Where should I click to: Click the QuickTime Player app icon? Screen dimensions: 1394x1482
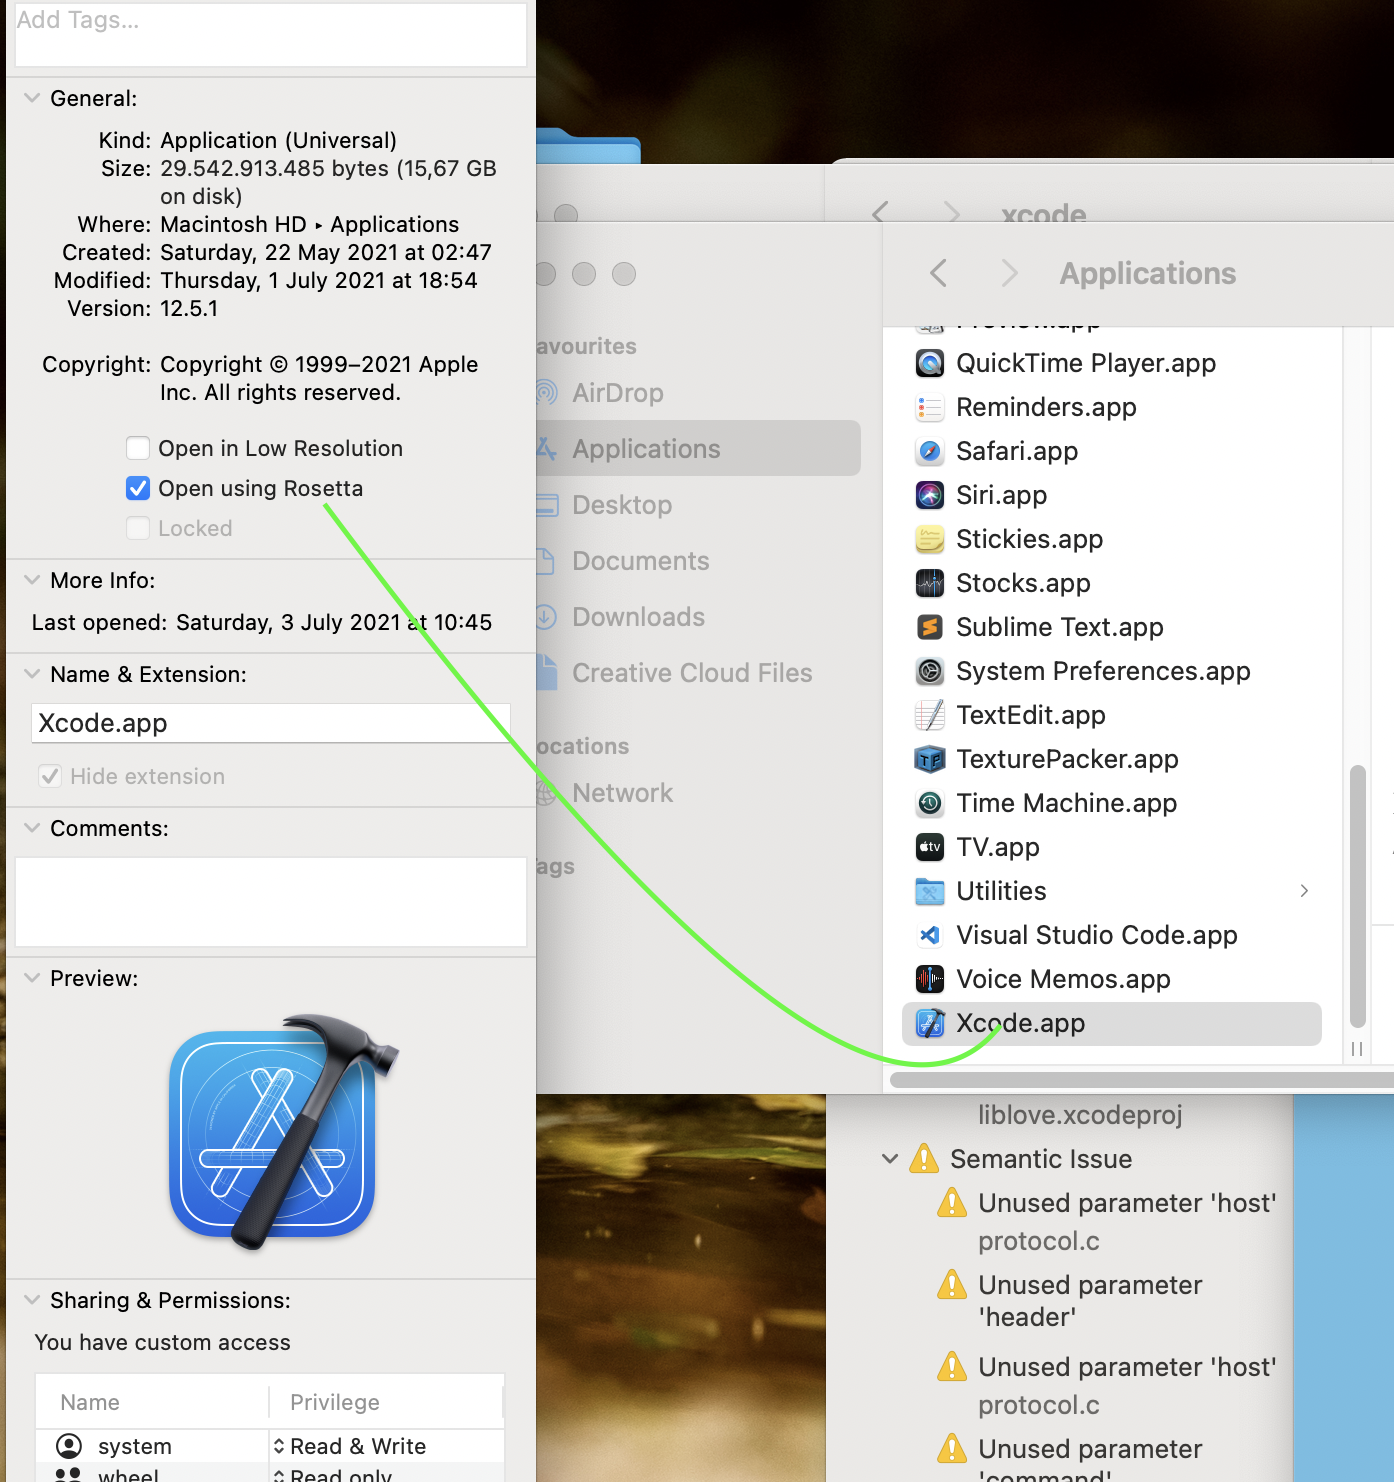click(x=930, y=363)
